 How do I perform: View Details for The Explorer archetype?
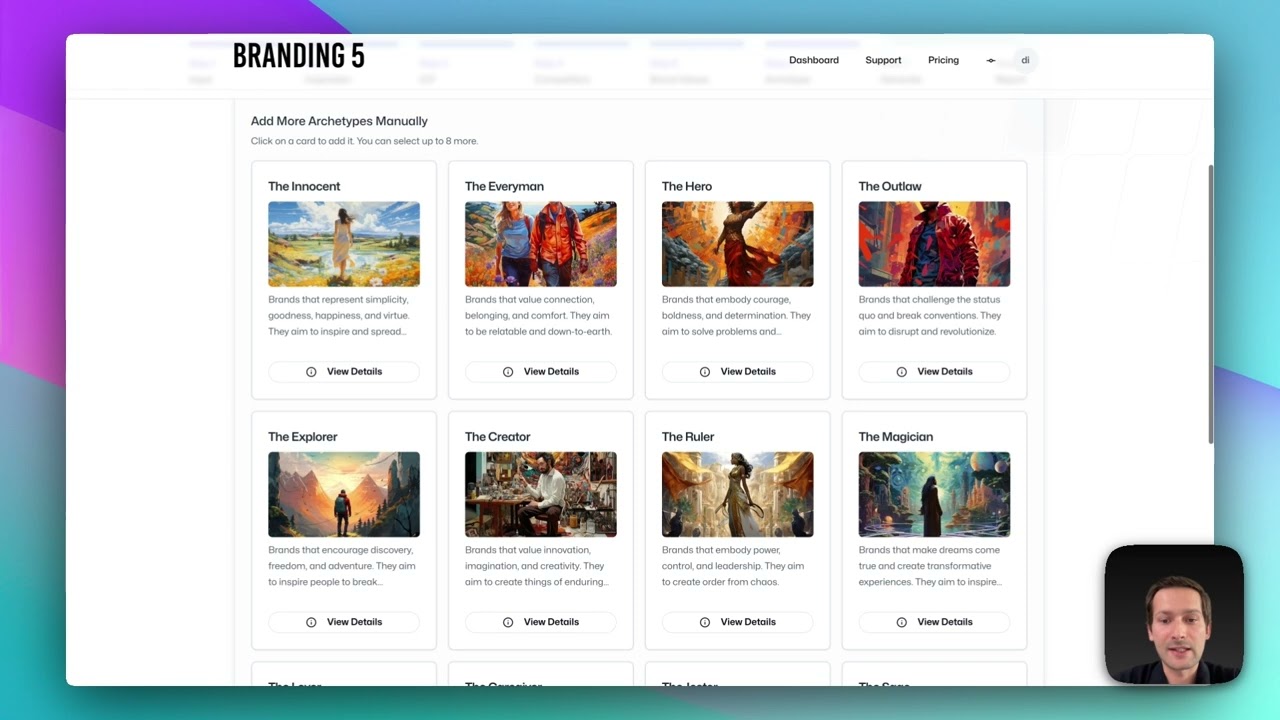(344, 622)
